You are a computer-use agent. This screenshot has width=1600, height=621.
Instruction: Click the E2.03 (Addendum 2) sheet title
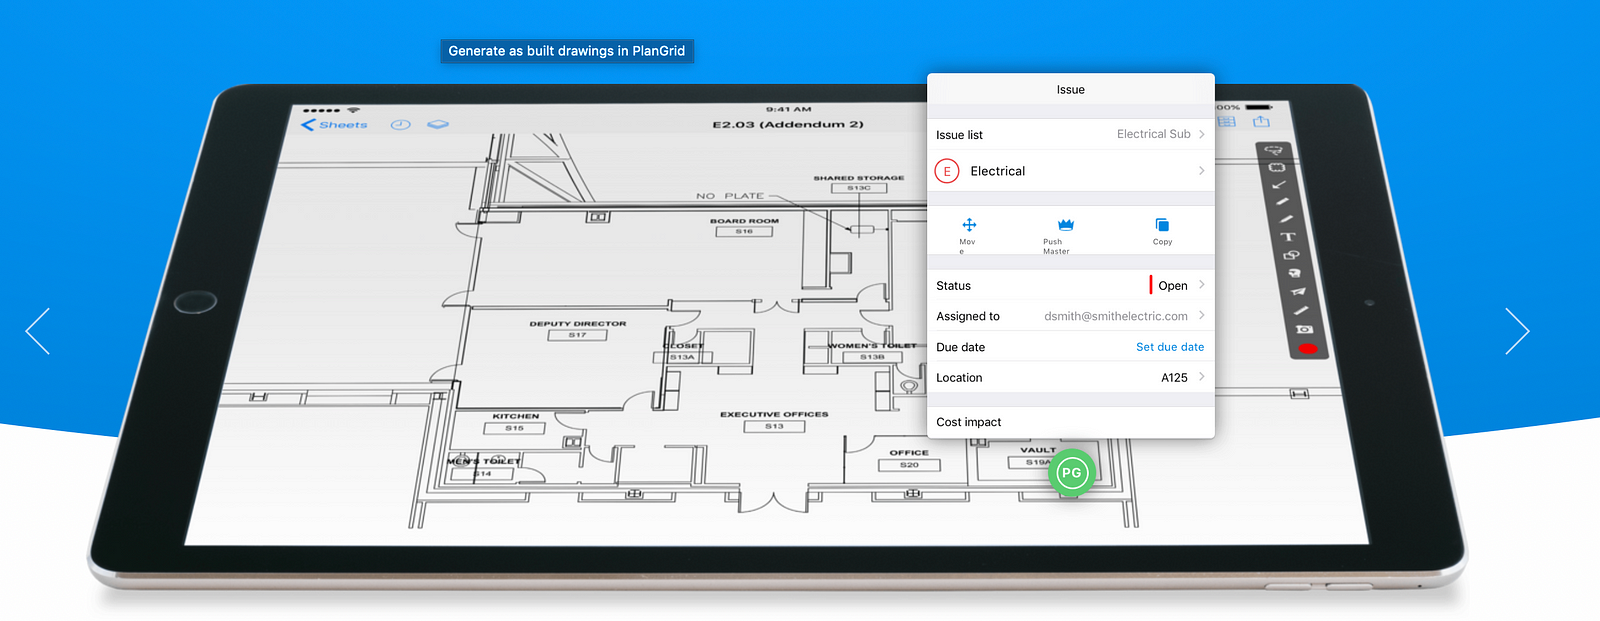pyautogui.click(x=788, y=125)
